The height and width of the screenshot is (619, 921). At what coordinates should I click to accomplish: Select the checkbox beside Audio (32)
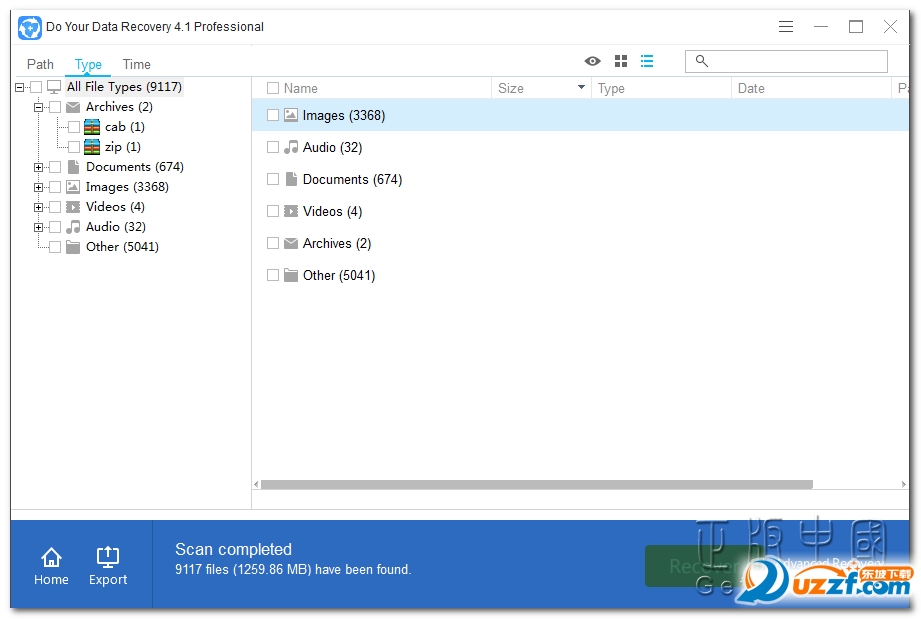[271, 147]
